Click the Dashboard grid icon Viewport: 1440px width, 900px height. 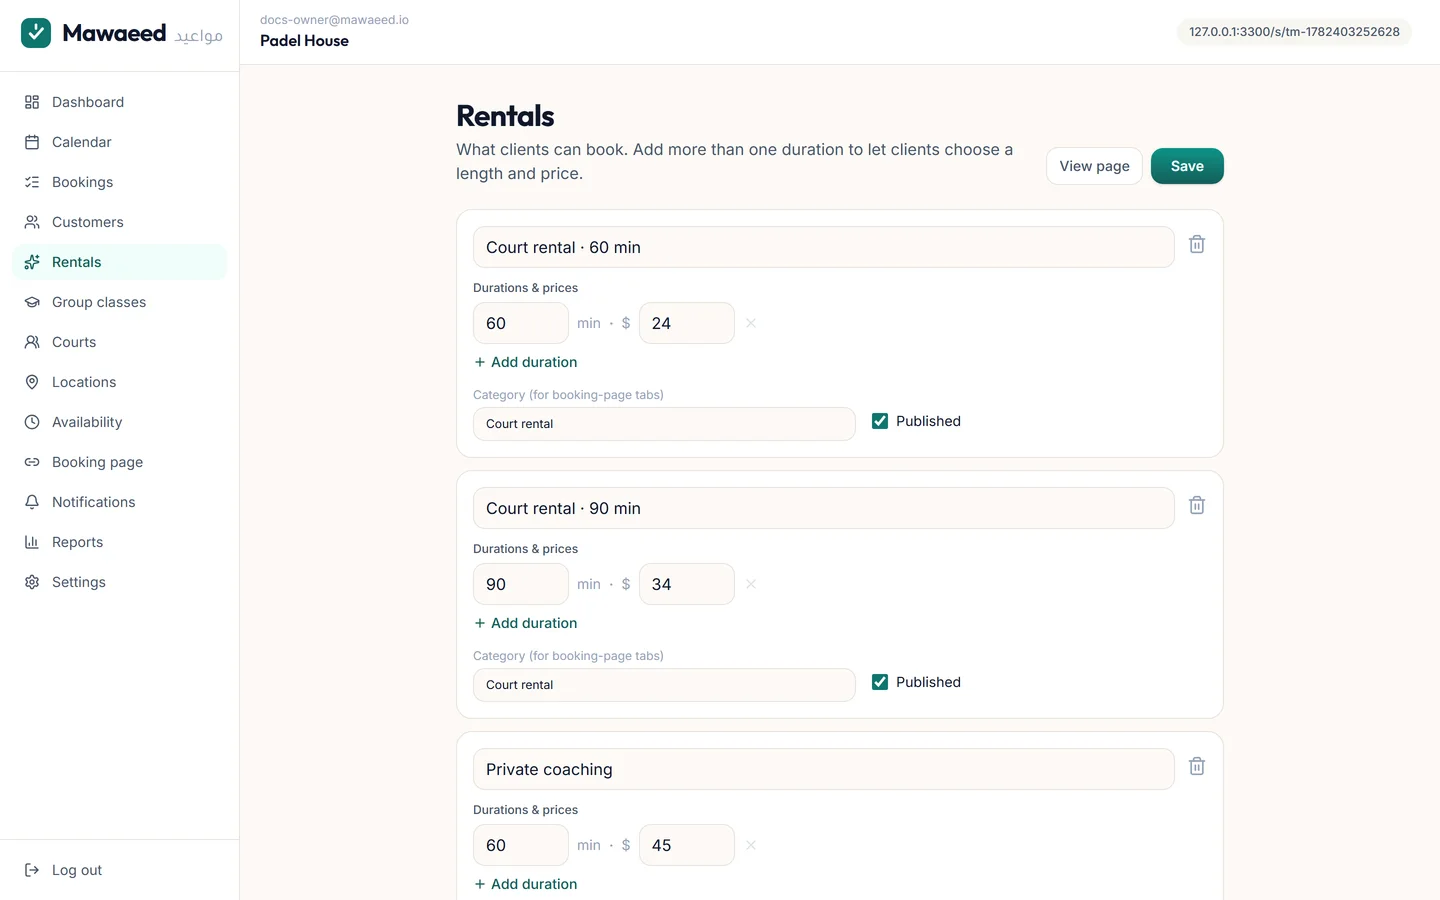click(x=32, y=102)
